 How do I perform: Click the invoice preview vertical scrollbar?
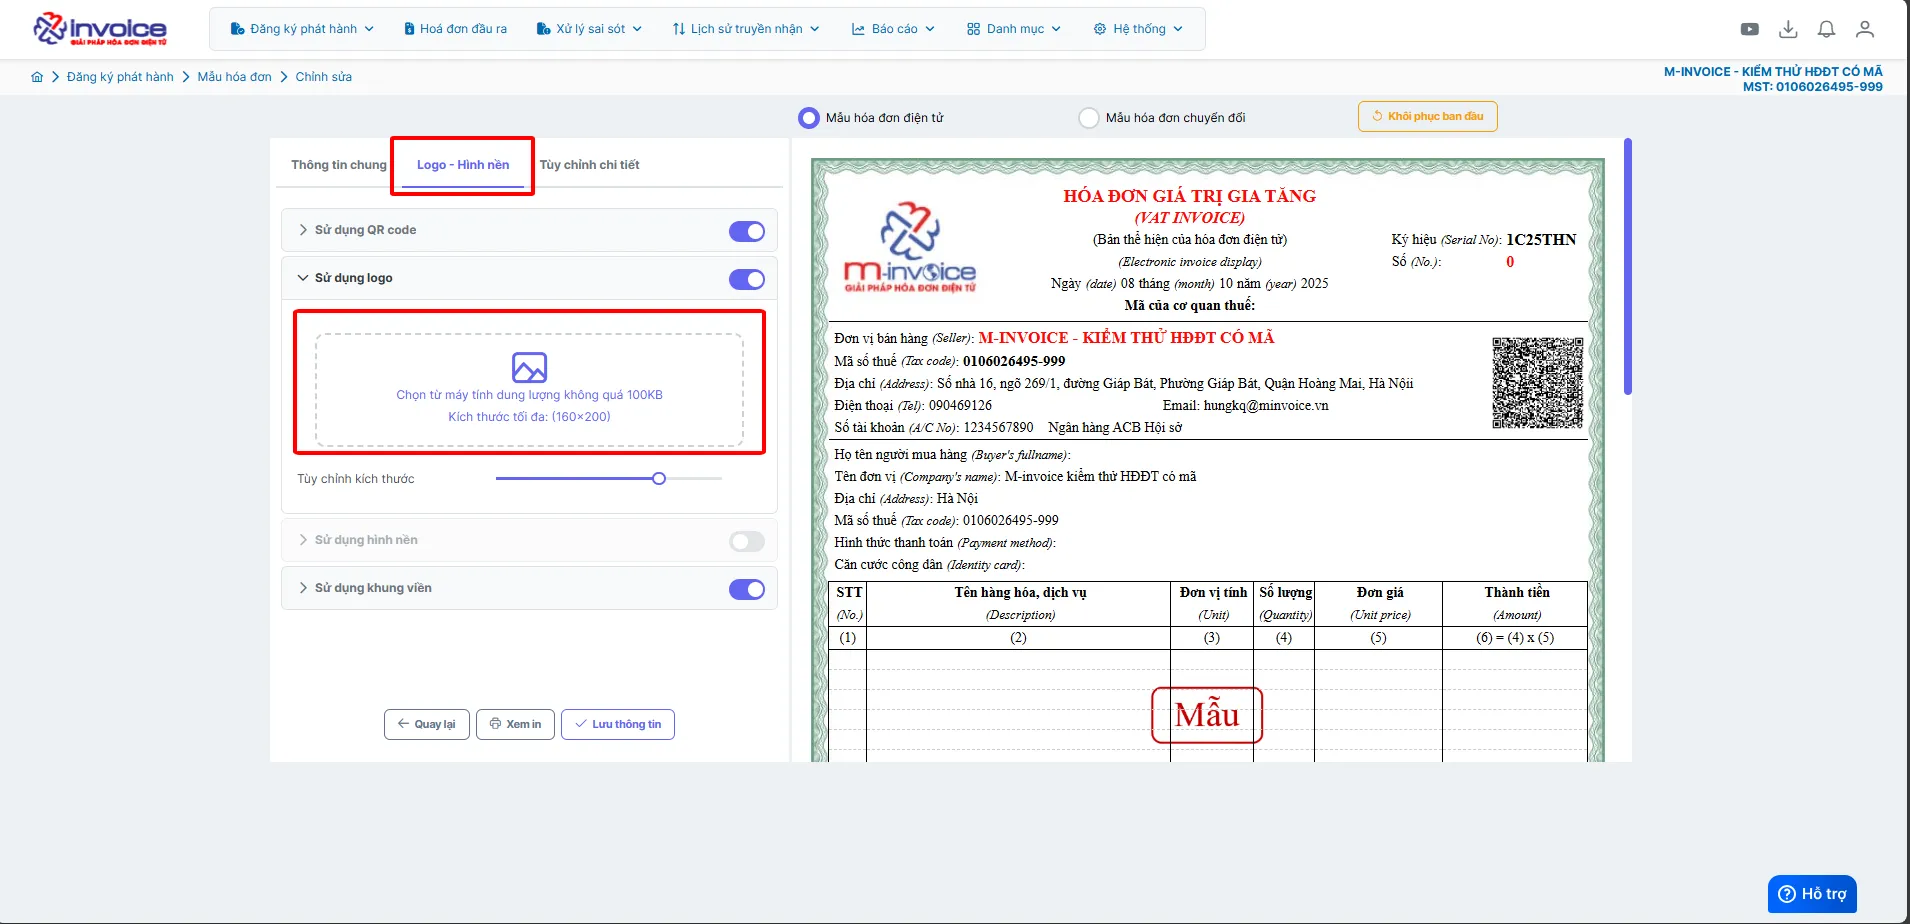(x=1628, y=266)
